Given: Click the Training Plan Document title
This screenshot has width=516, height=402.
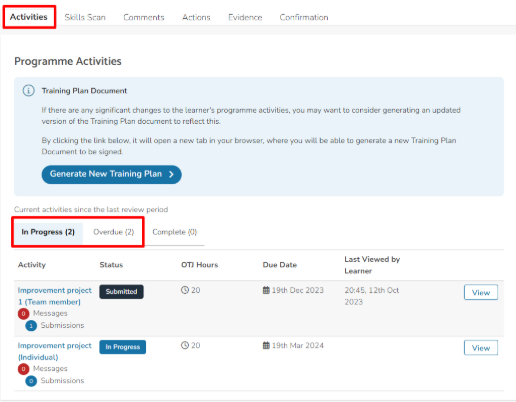Looking at the screenshot, I should coord(84,91).
